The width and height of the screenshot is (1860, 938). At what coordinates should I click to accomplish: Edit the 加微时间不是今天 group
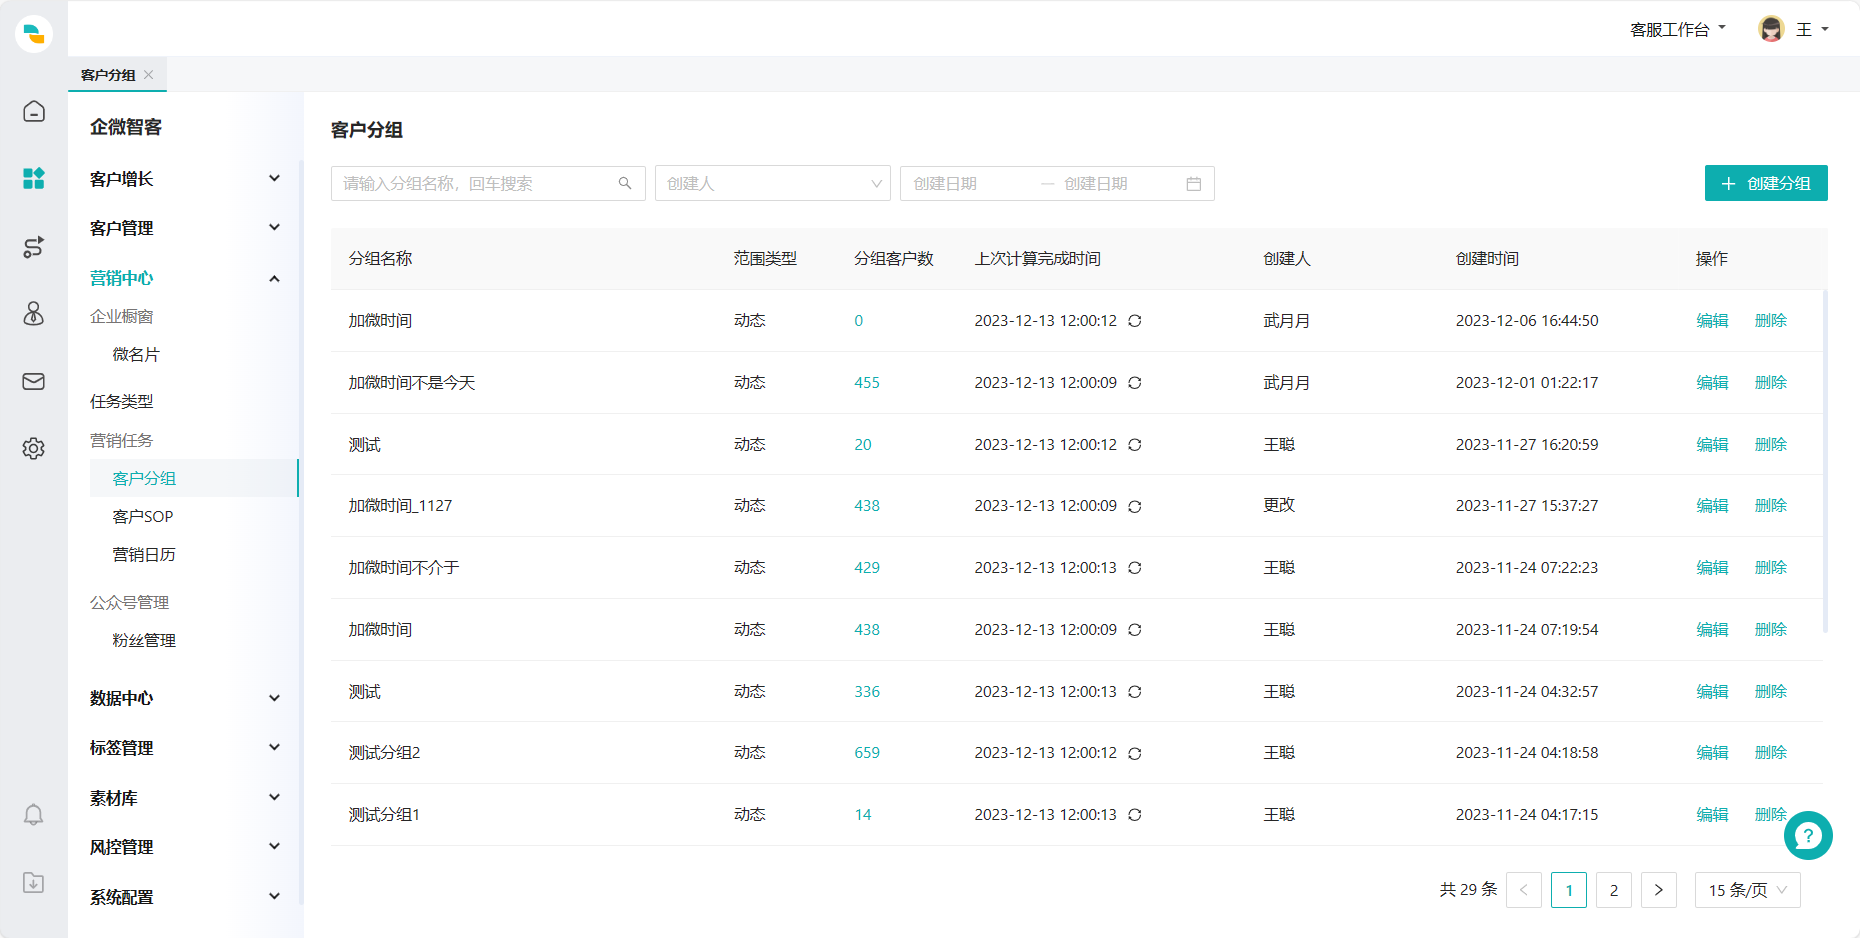(1712, 383)
